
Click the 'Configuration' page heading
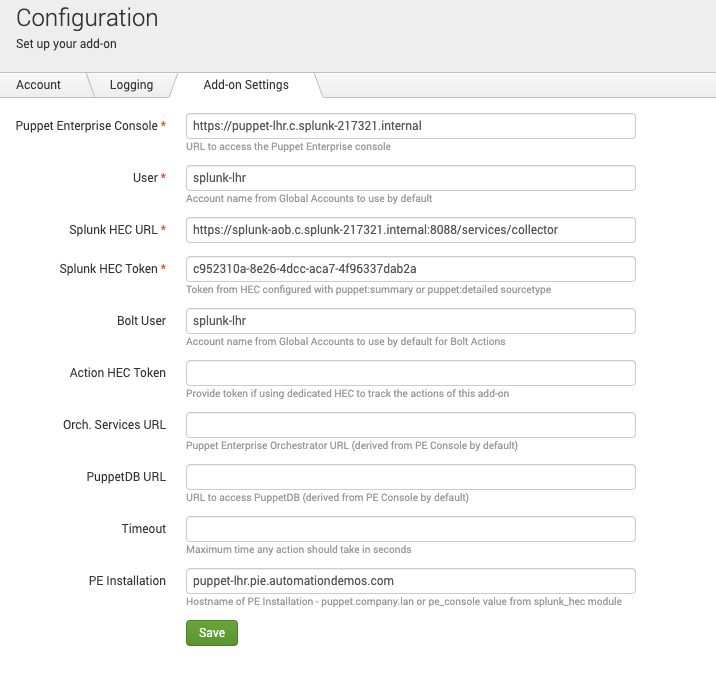click(87, 18)
